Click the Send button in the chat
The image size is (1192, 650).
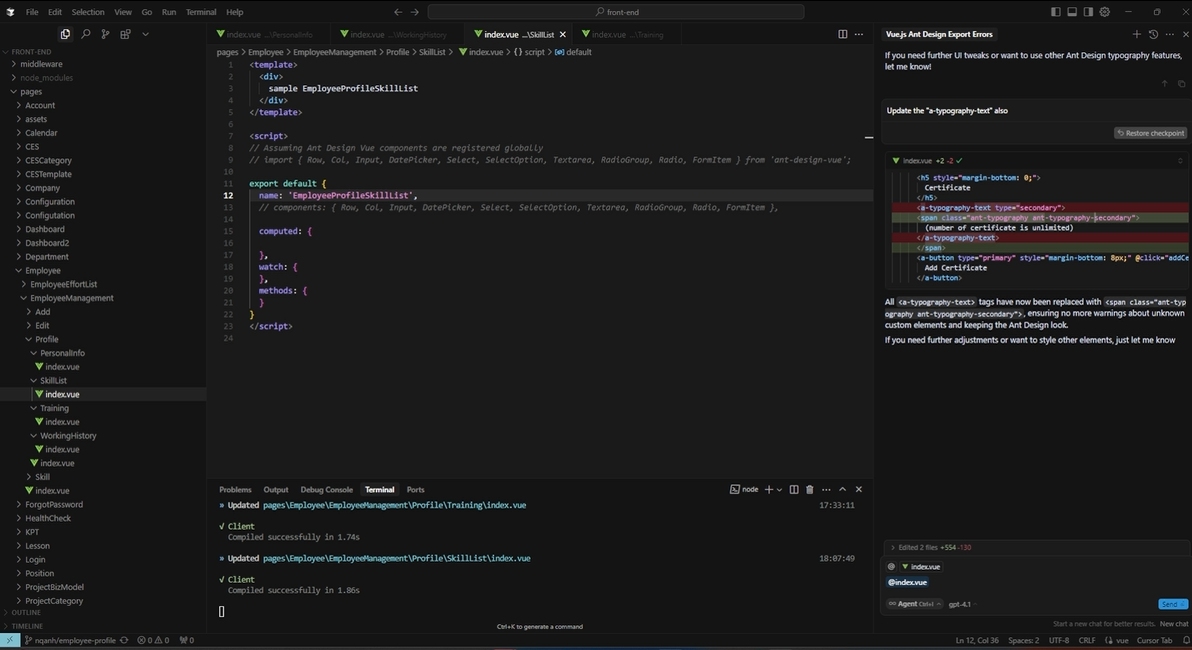tap(1172, 604)
